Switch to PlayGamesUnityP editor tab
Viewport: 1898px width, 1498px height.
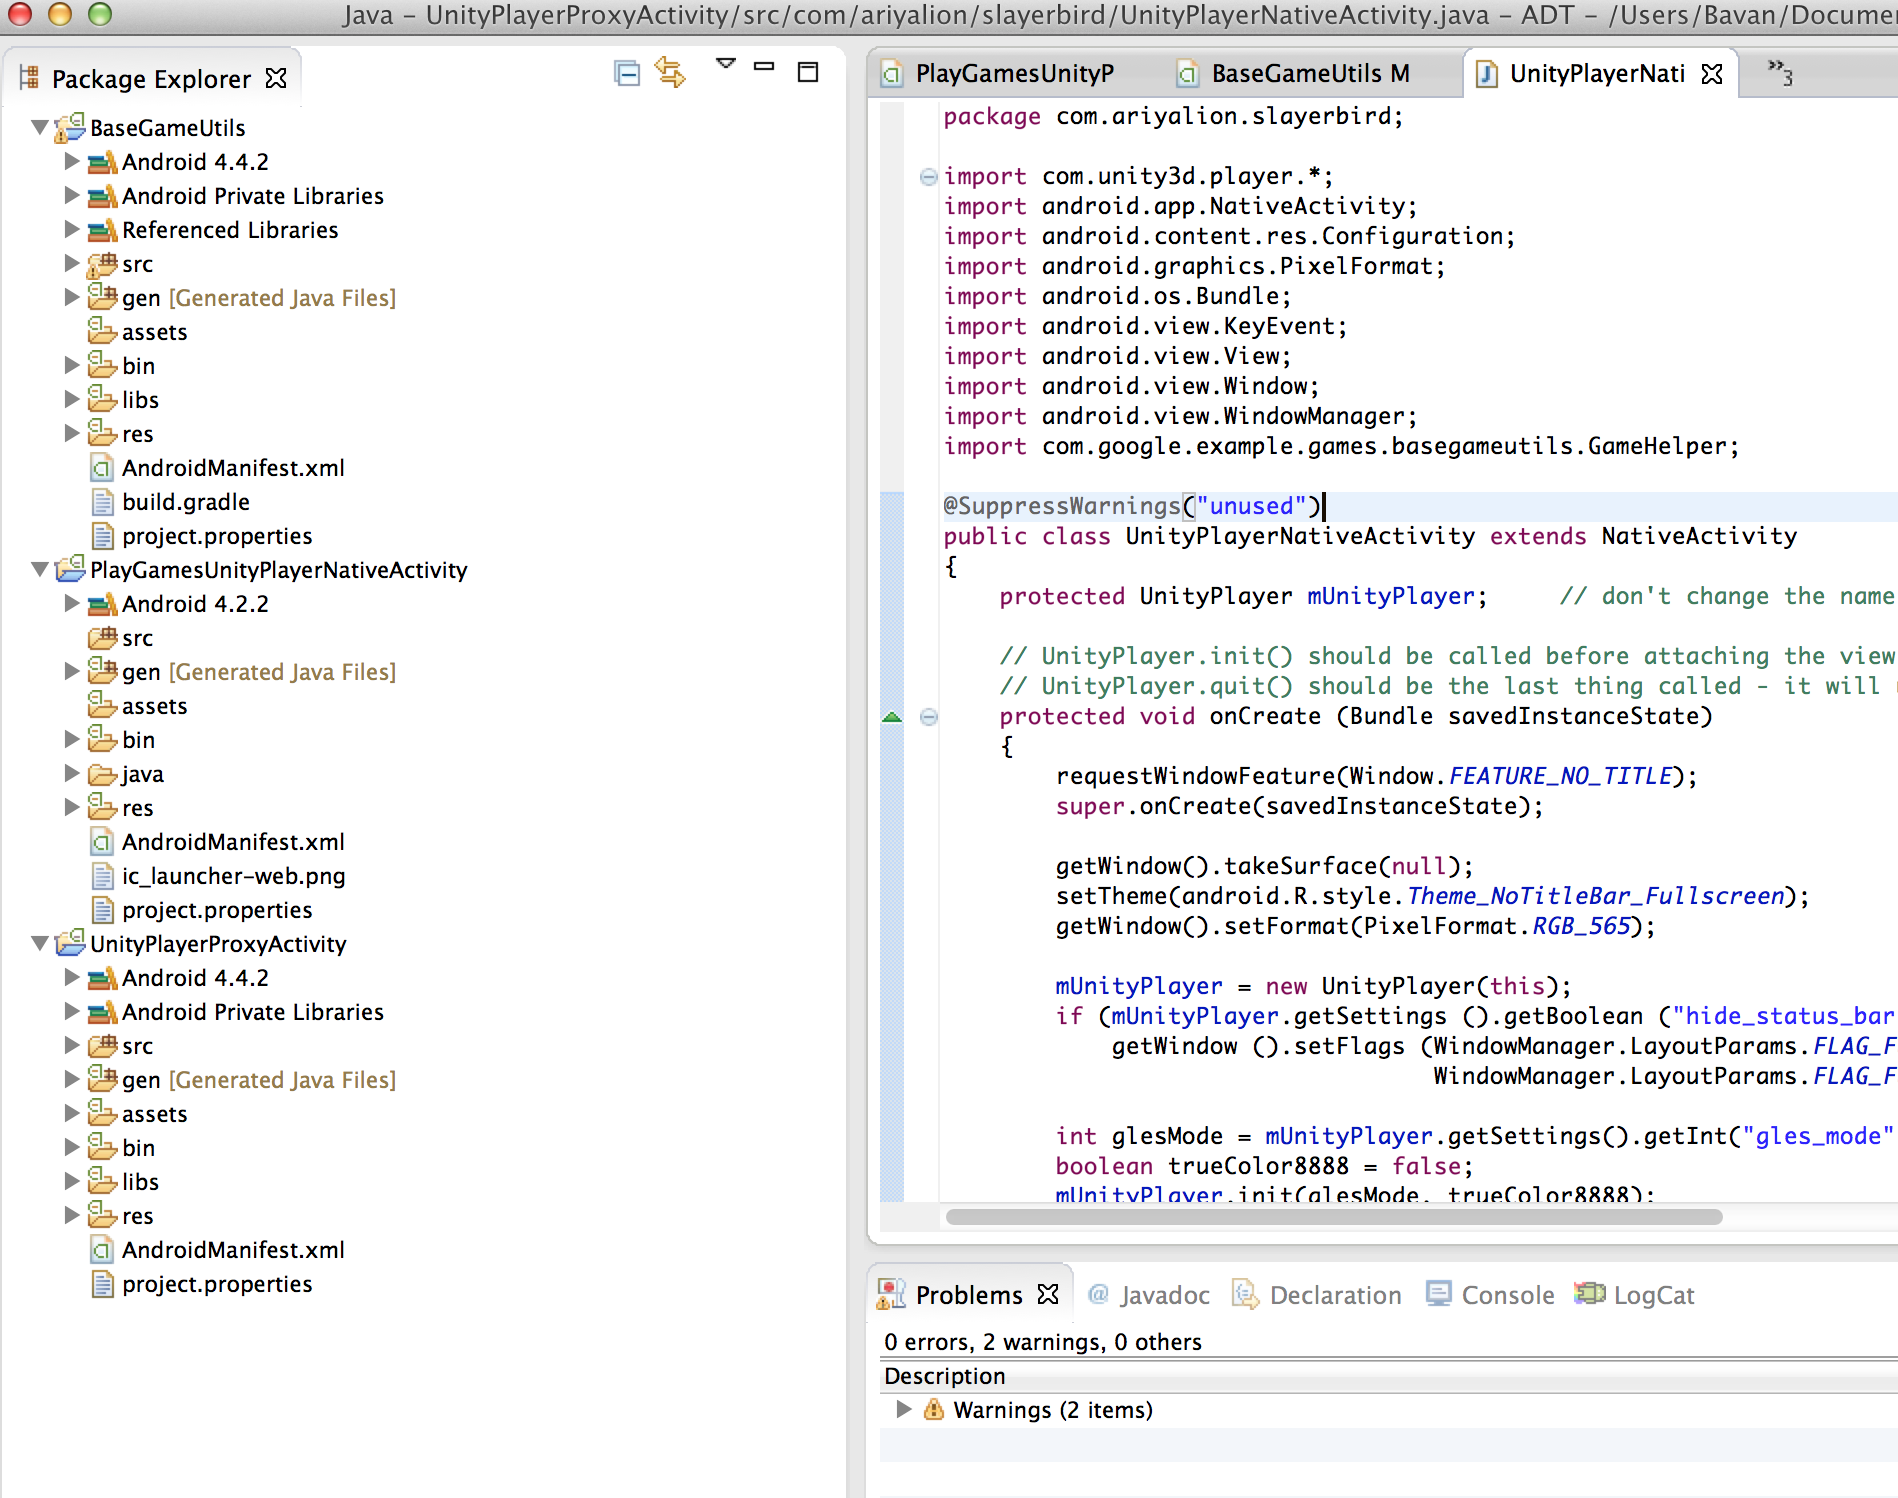pyautogui.click(x=1013, y=74)
